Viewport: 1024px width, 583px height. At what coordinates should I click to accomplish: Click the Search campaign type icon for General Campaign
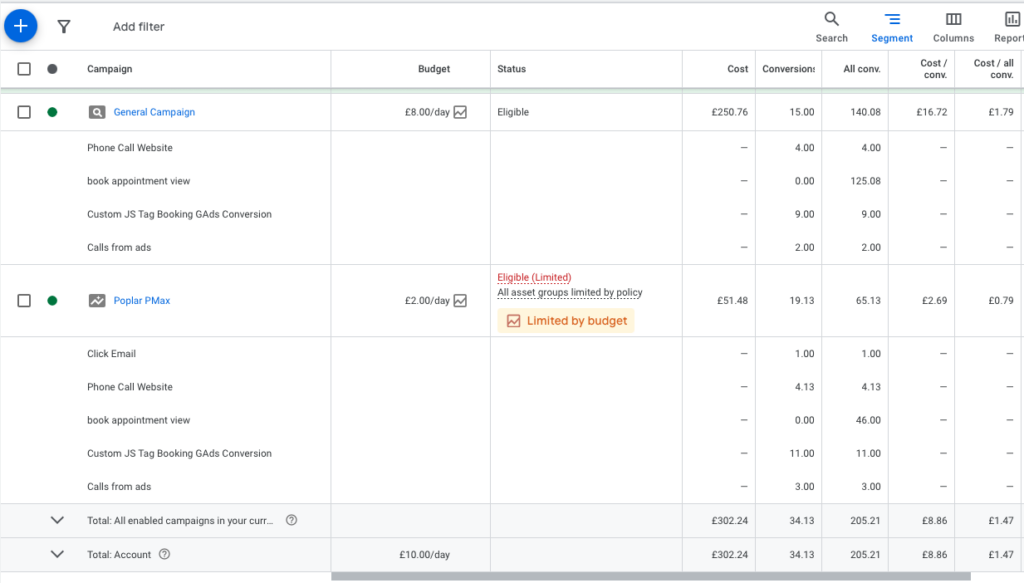tap(97, 112)
